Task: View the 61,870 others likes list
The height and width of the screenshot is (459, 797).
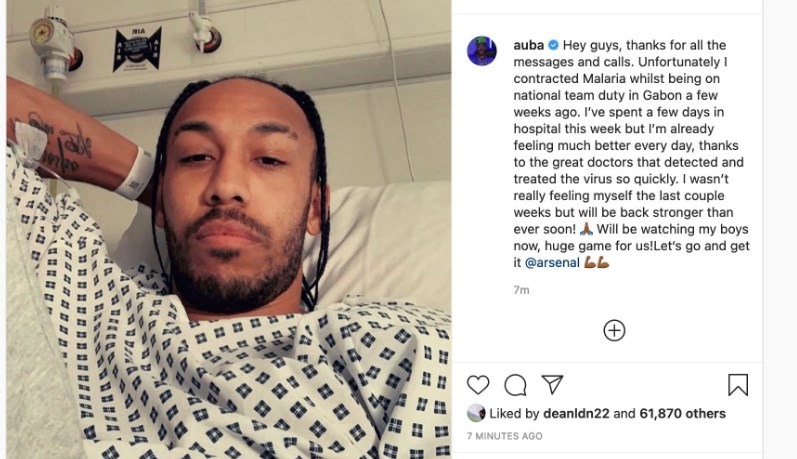Action: coord(682,414)
